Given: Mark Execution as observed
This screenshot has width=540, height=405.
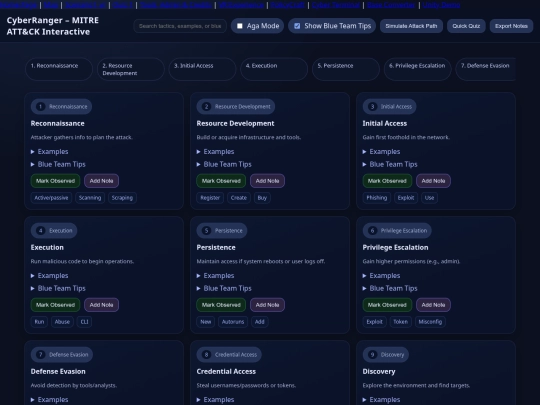Looking at the screenshot, I should pyautogui.click(x=55, y=305).
